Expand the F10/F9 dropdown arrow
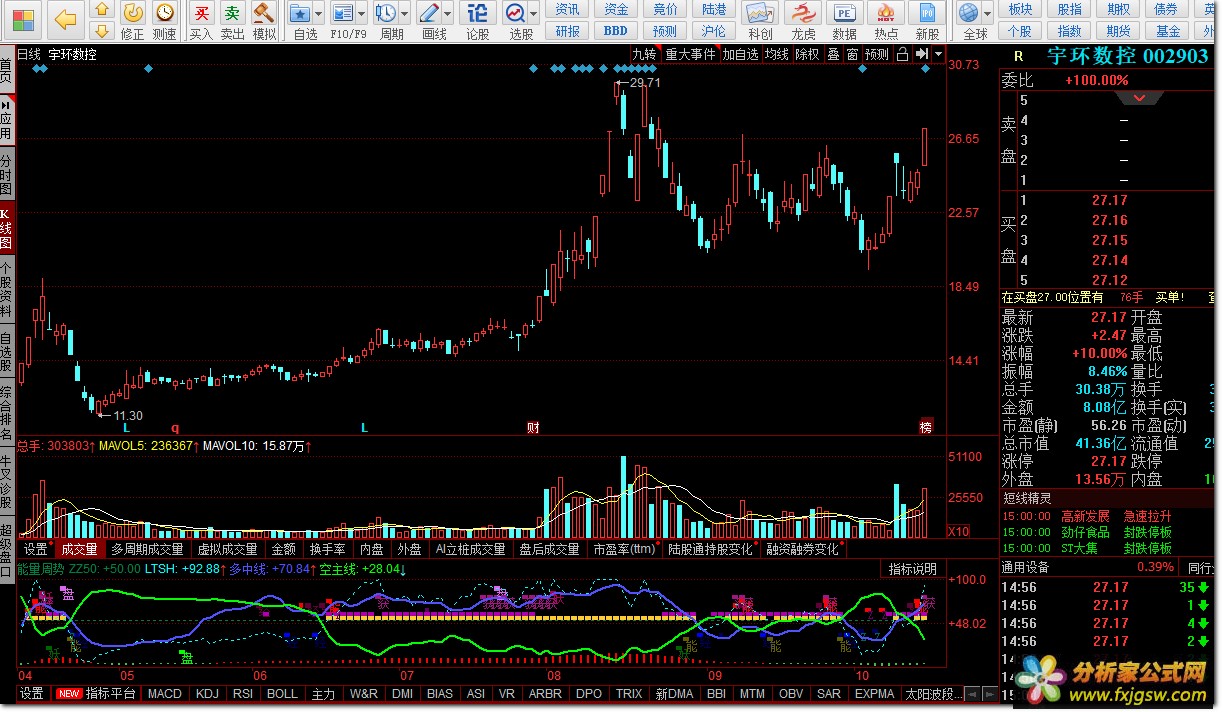The width and height of the screenshot is (1223, 712). coord(361,14)
